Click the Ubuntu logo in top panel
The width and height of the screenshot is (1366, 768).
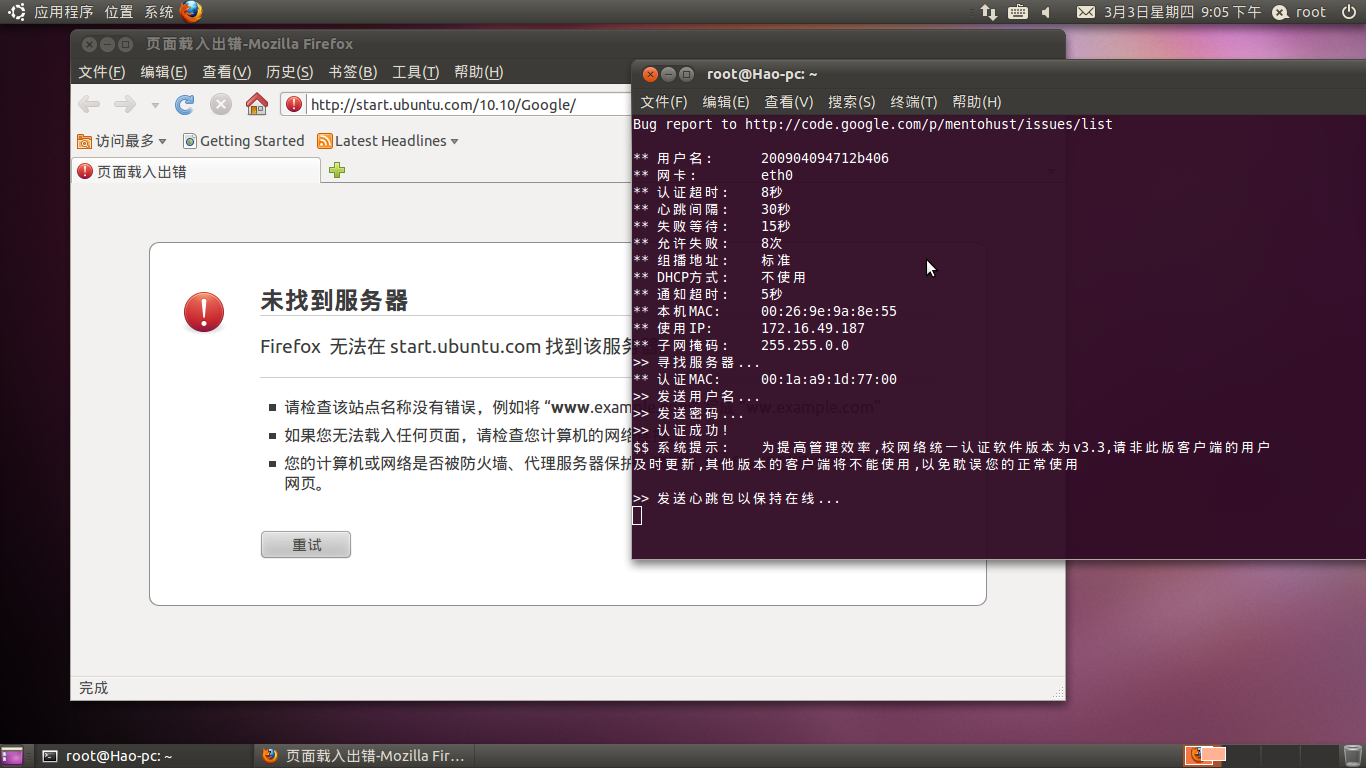coord(17,12)
